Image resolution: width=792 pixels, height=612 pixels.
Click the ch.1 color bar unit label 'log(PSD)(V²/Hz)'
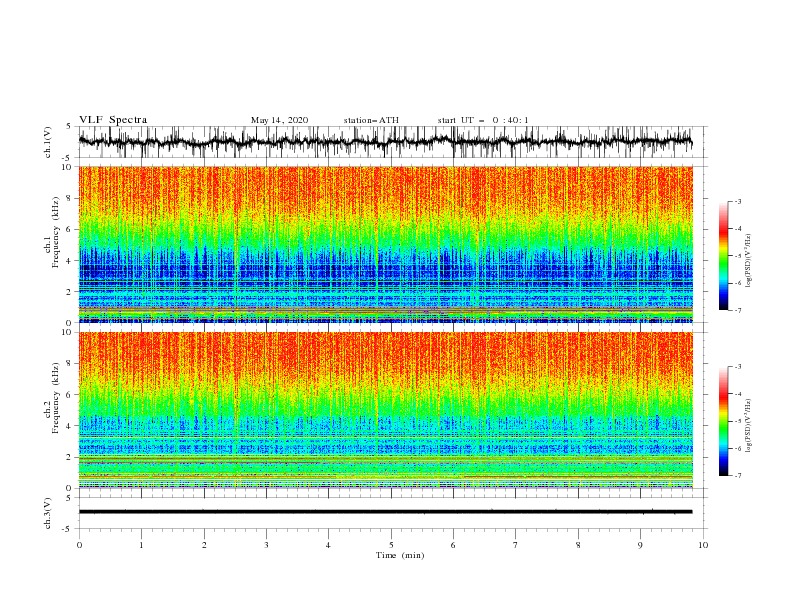coord(749,260)
